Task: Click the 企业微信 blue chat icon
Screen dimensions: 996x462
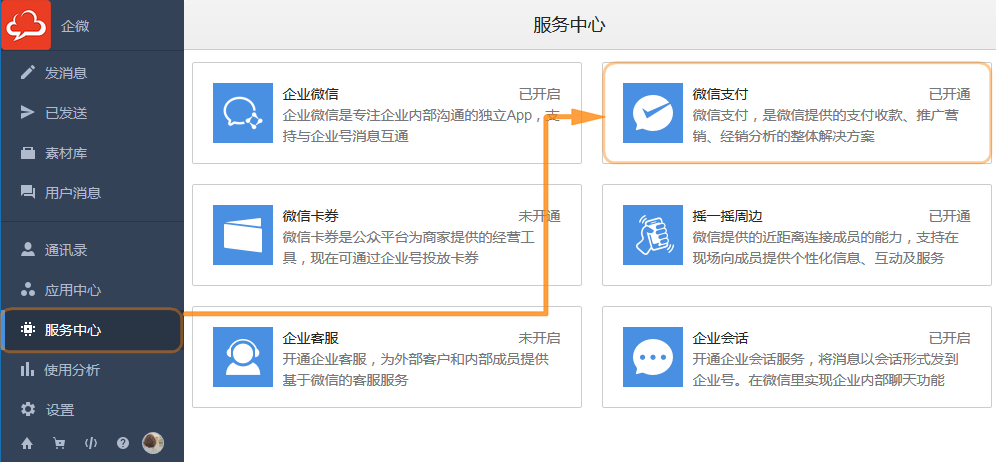Action: coord(243,113)
